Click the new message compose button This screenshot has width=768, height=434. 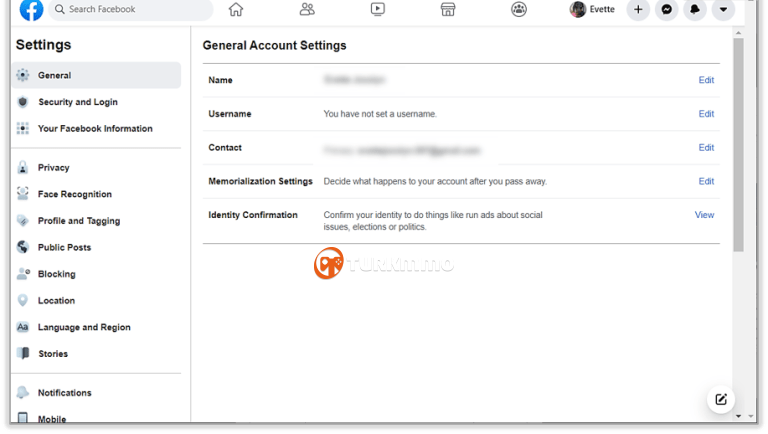tap(720, 399)
